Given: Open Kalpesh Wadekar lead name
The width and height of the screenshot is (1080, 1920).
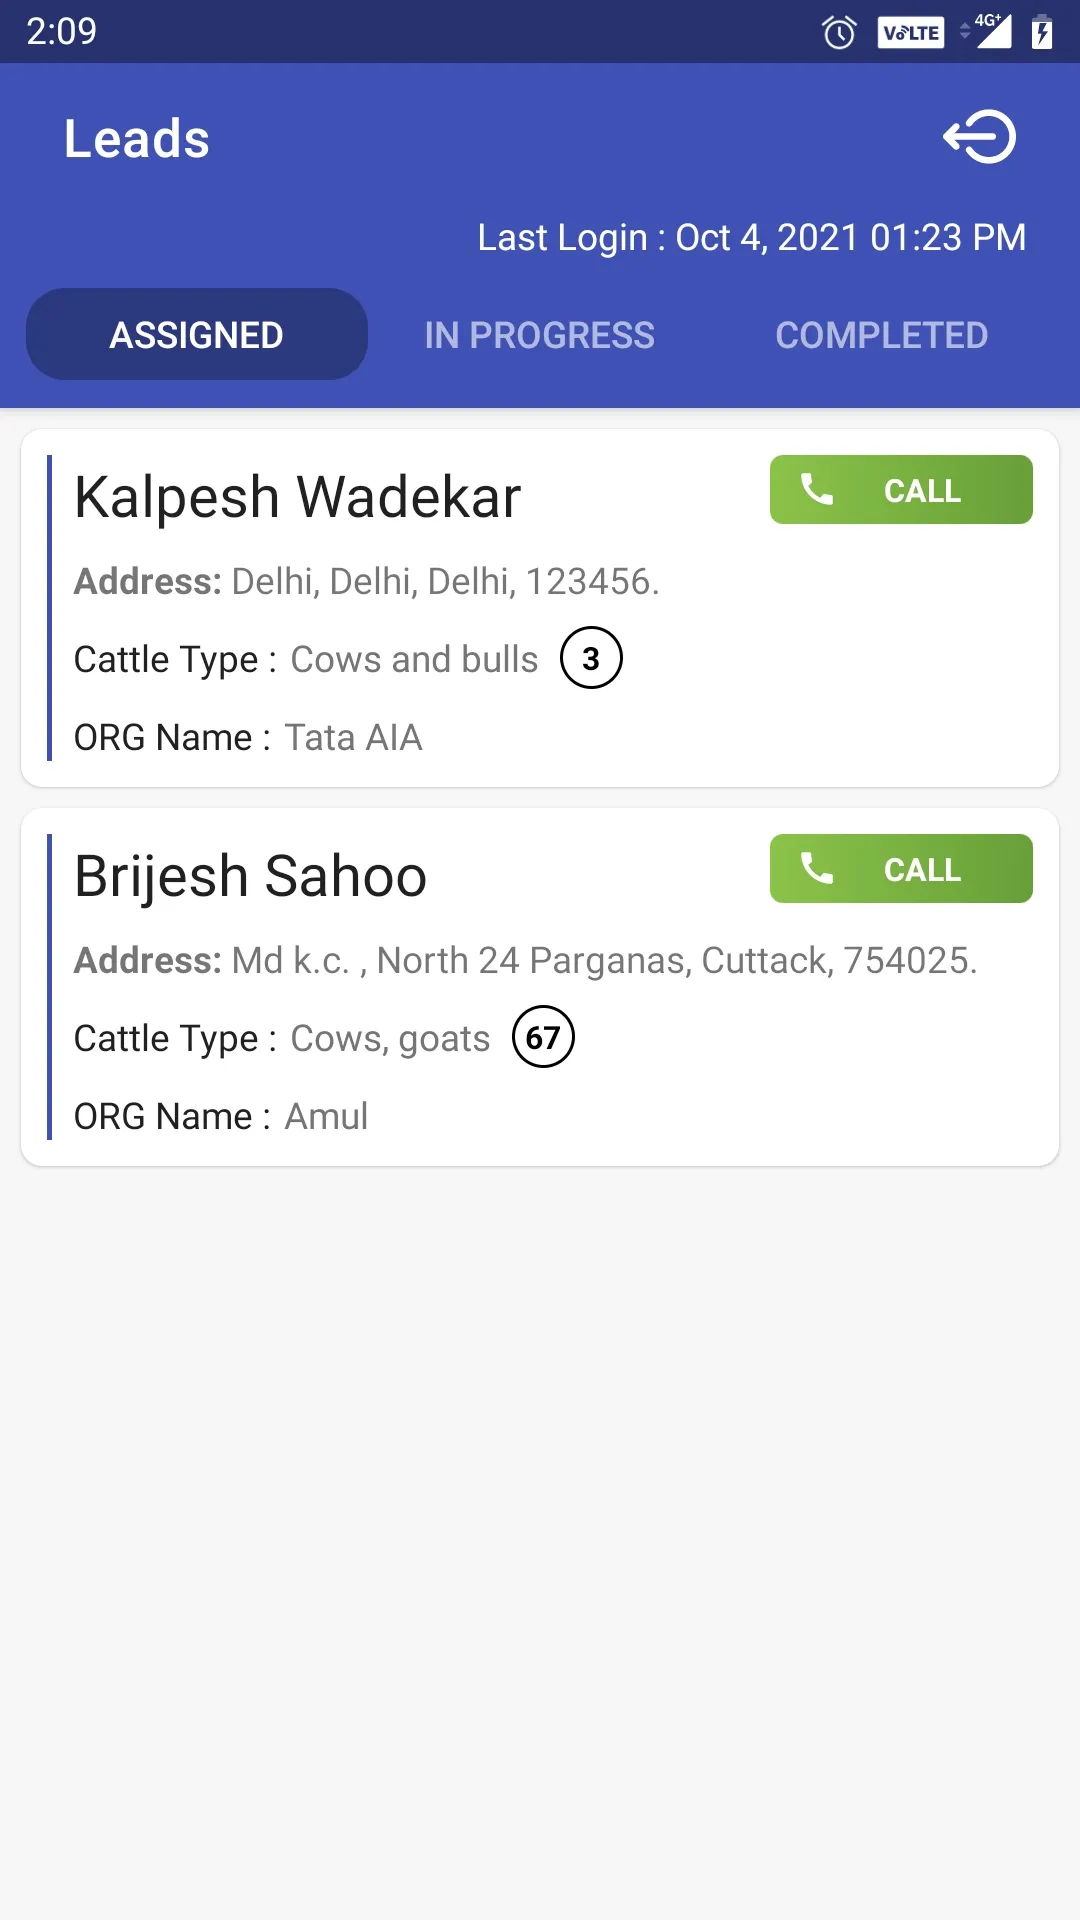Looking at the screenshot, I should [298, 497].
